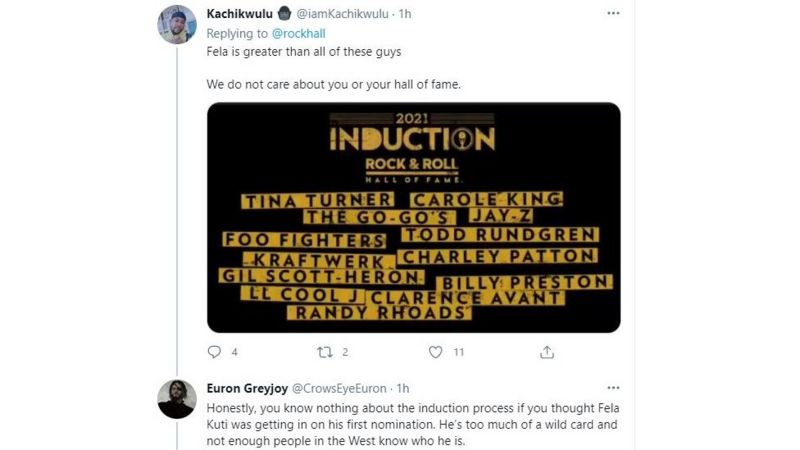Open more options on Kachikwulu's tweet
800x450 pixels.
click(x=612, y=14)
